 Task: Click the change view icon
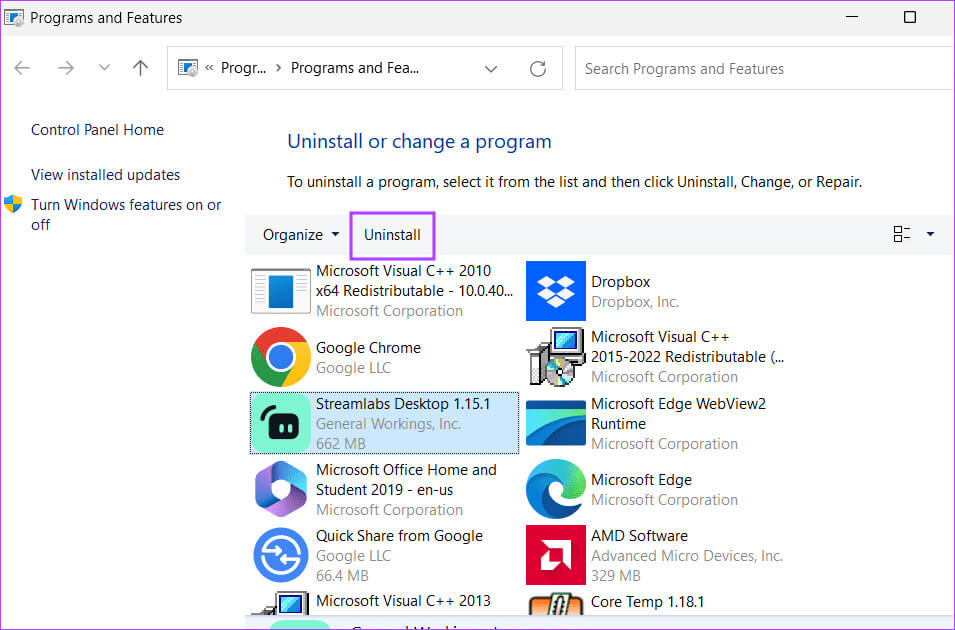point(902,234)
